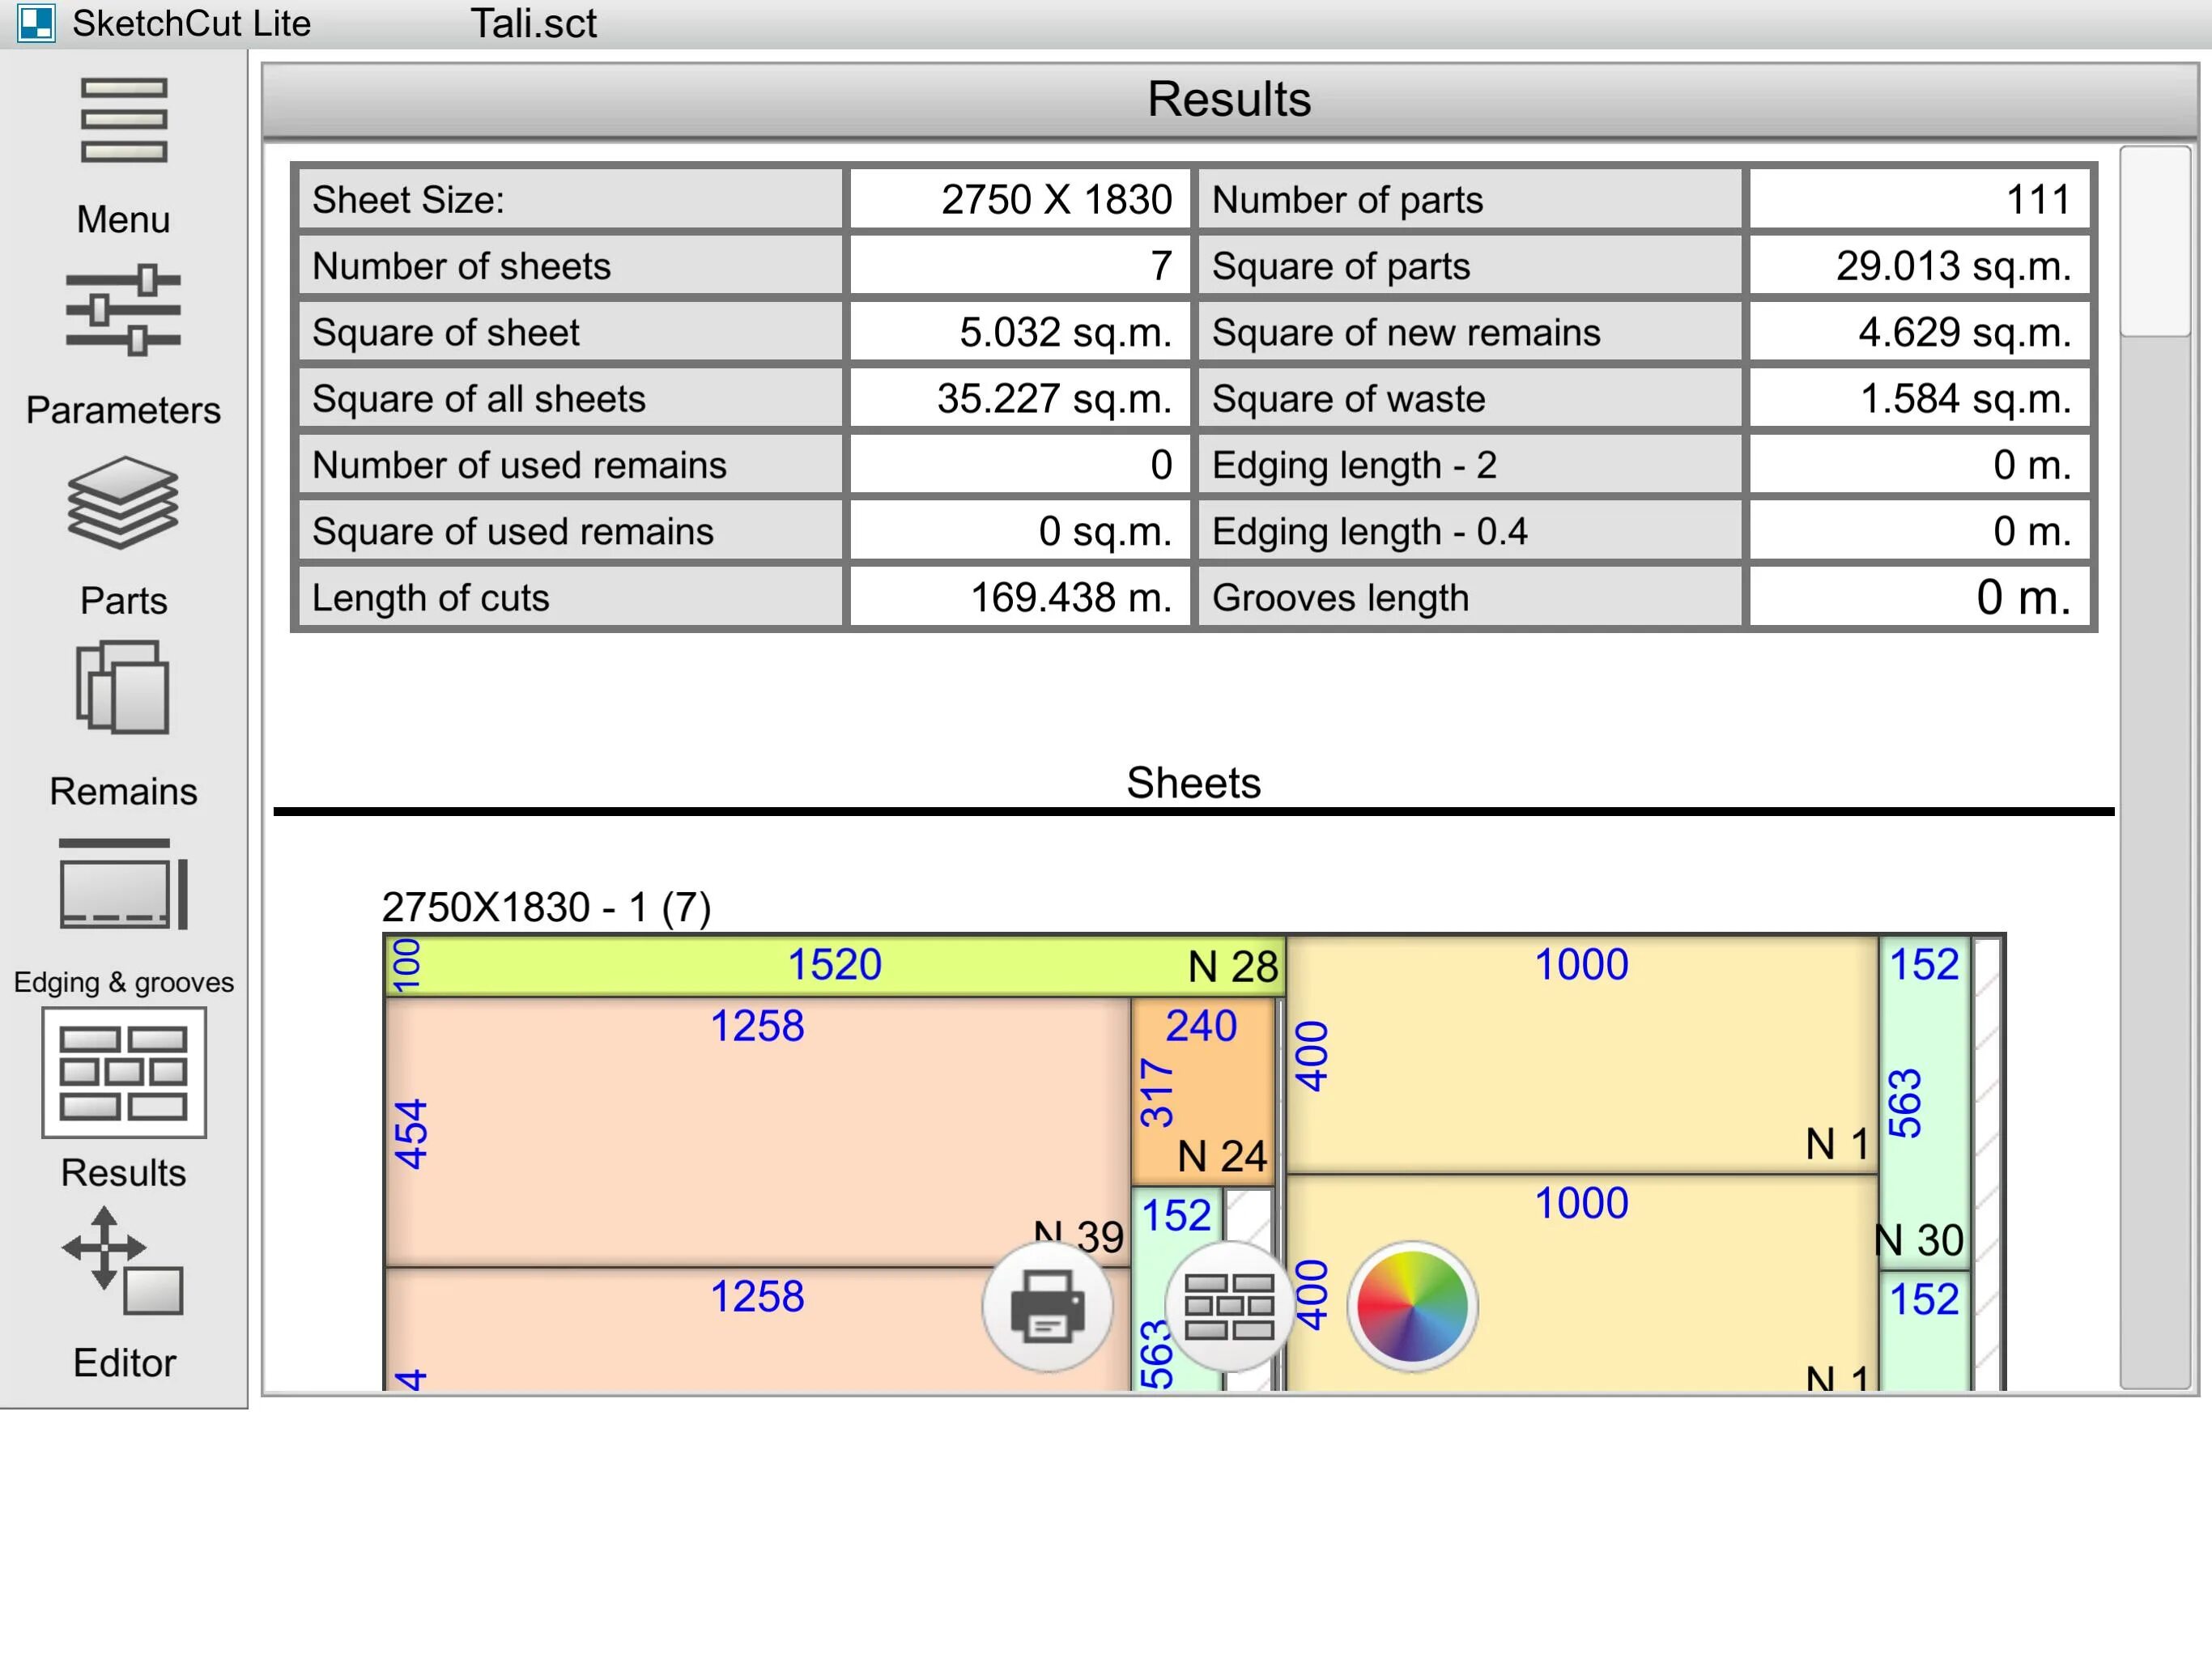Viewport: 2212px width, 1658px height.
Task: Open Parameters sliders icon
Action: coord(123,311)
